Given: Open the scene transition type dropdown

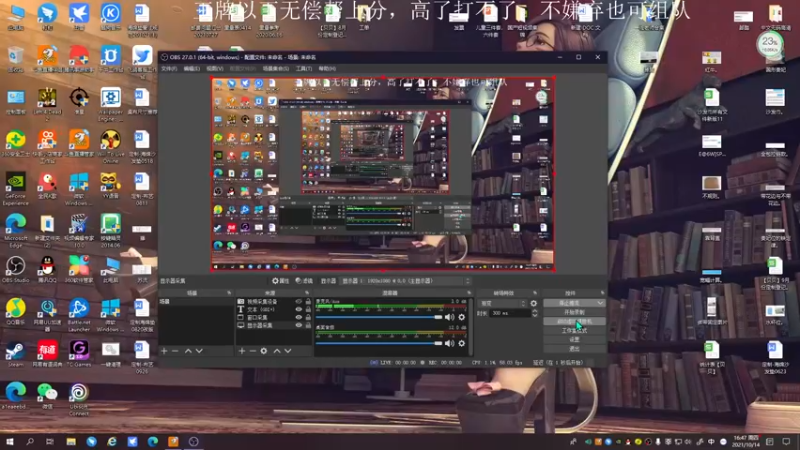Looking at the screenshot, I should coord(502,303).
